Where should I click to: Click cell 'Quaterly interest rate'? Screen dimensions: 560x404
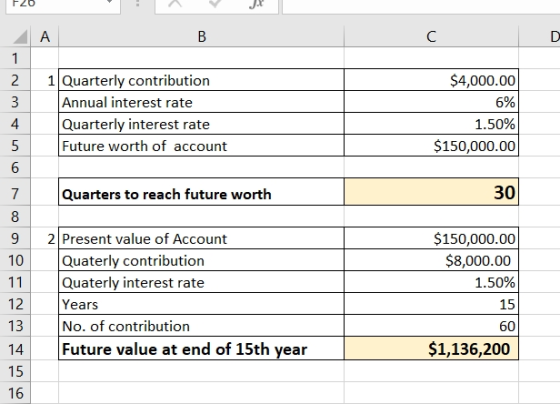click(201, 282)
